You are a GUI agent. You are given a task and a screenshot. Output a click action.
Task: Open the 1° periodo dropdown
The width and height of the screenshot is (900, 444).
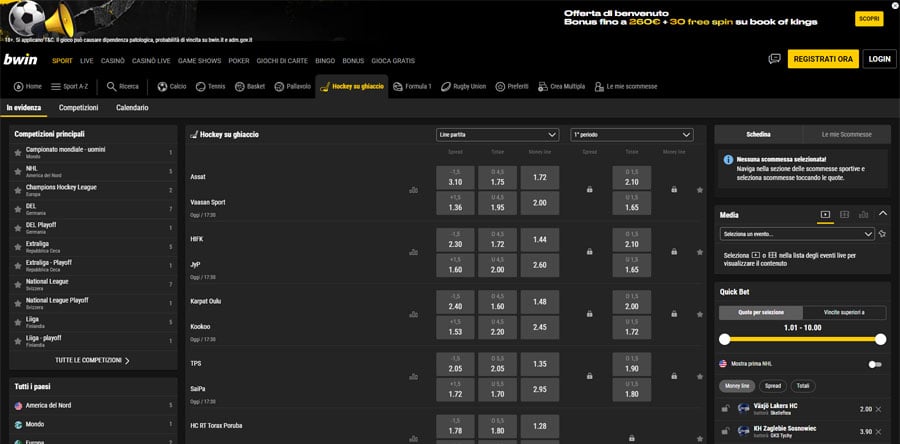pos(632,135)
